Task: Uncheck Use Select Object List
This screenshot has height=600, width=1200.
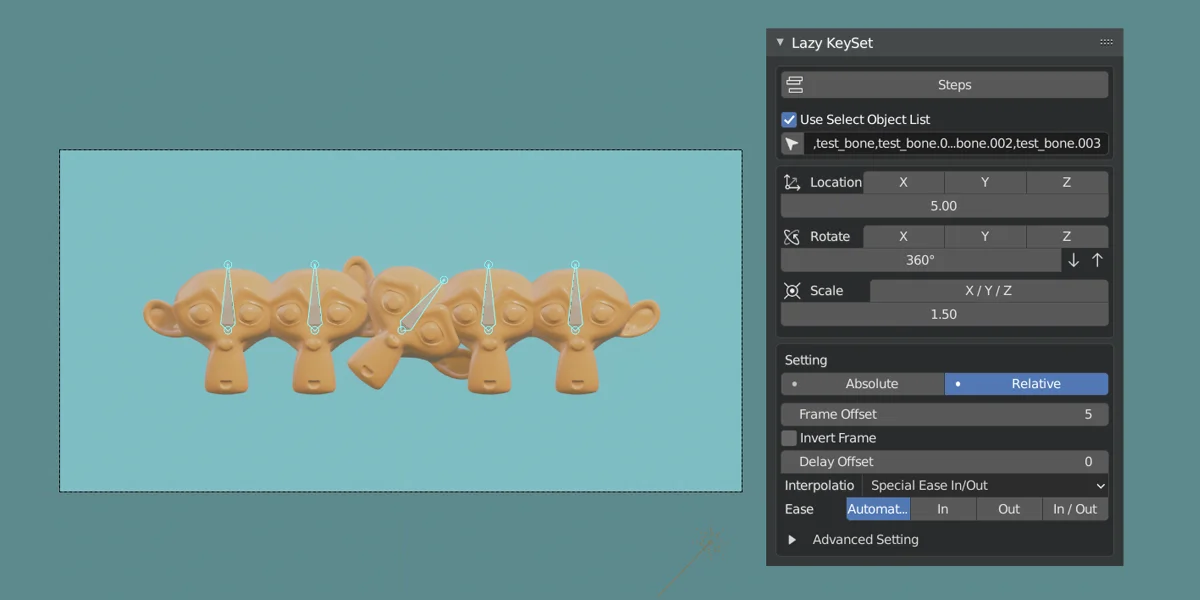Action: [789, 119]
